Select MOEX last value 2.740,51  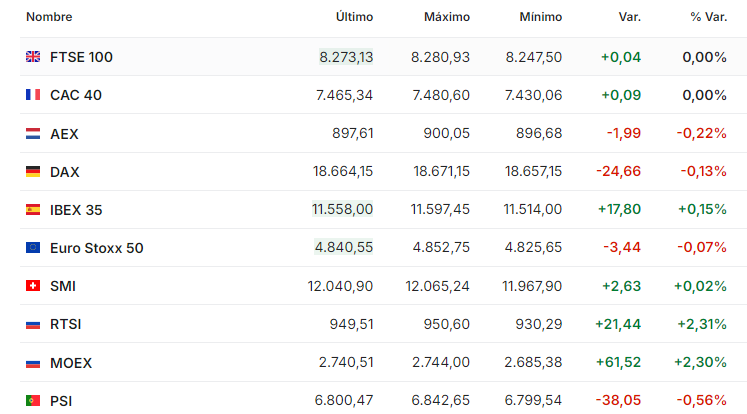pos(346,363)
